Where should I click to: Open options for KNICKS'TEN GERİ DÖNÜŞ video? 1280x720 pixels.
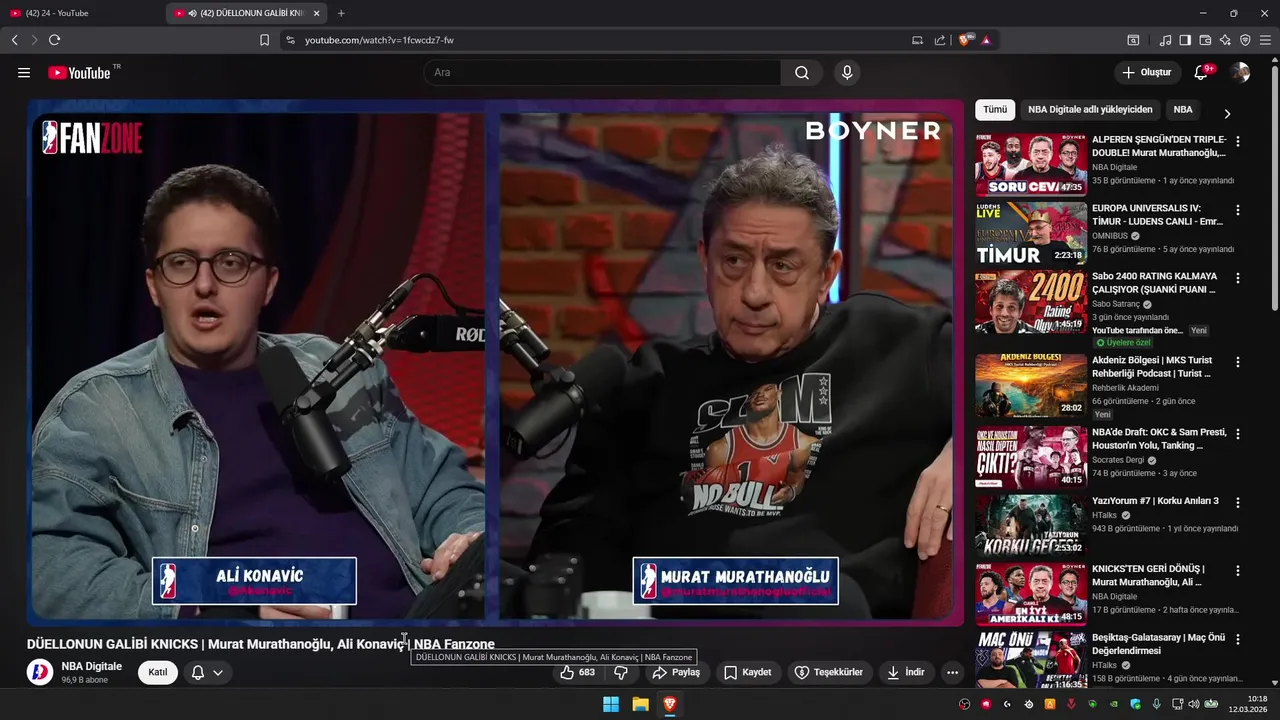1238,570
